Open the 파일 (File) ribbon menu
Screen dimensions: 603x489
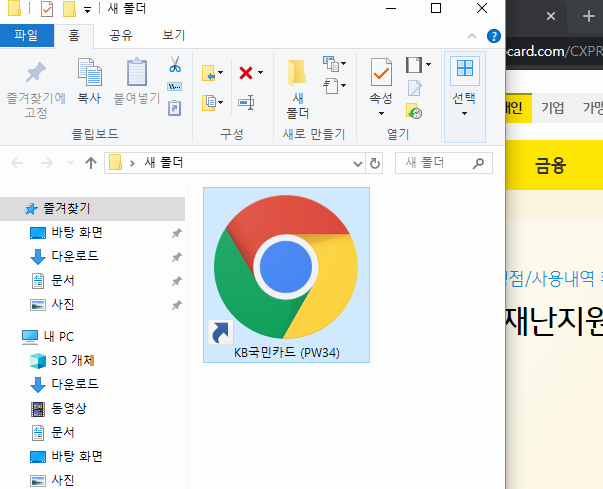[x=27, y=35]
